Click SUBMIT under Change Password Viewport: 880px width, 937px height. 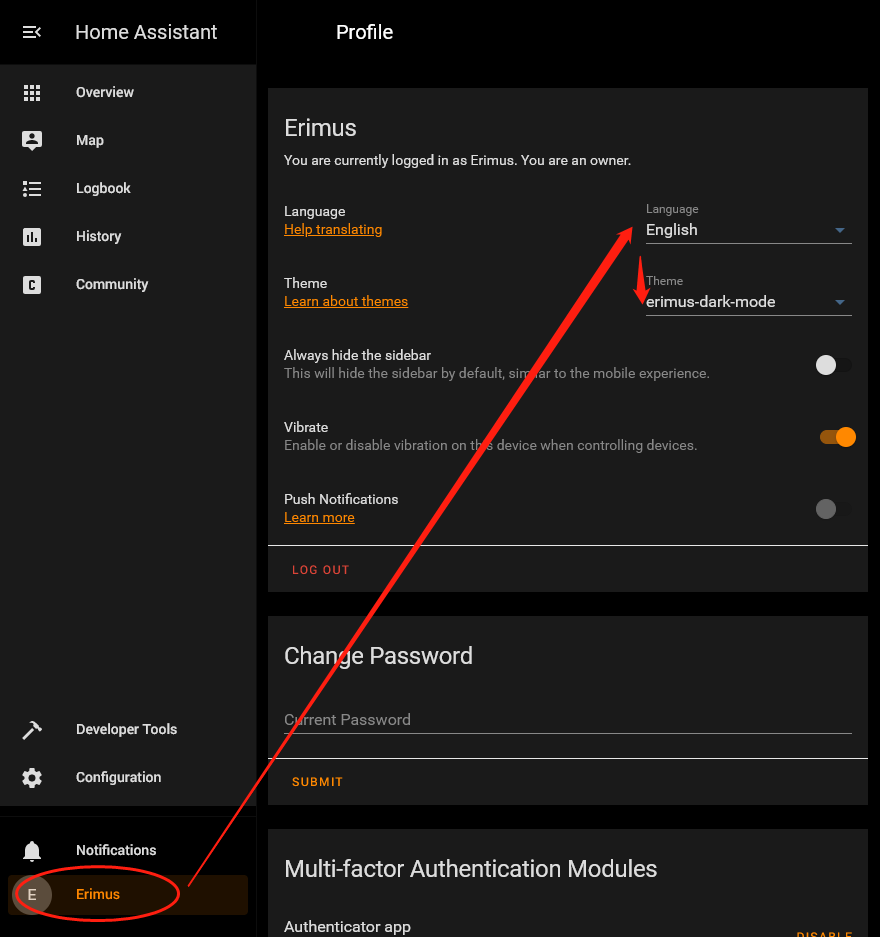[x=317, y=782]
